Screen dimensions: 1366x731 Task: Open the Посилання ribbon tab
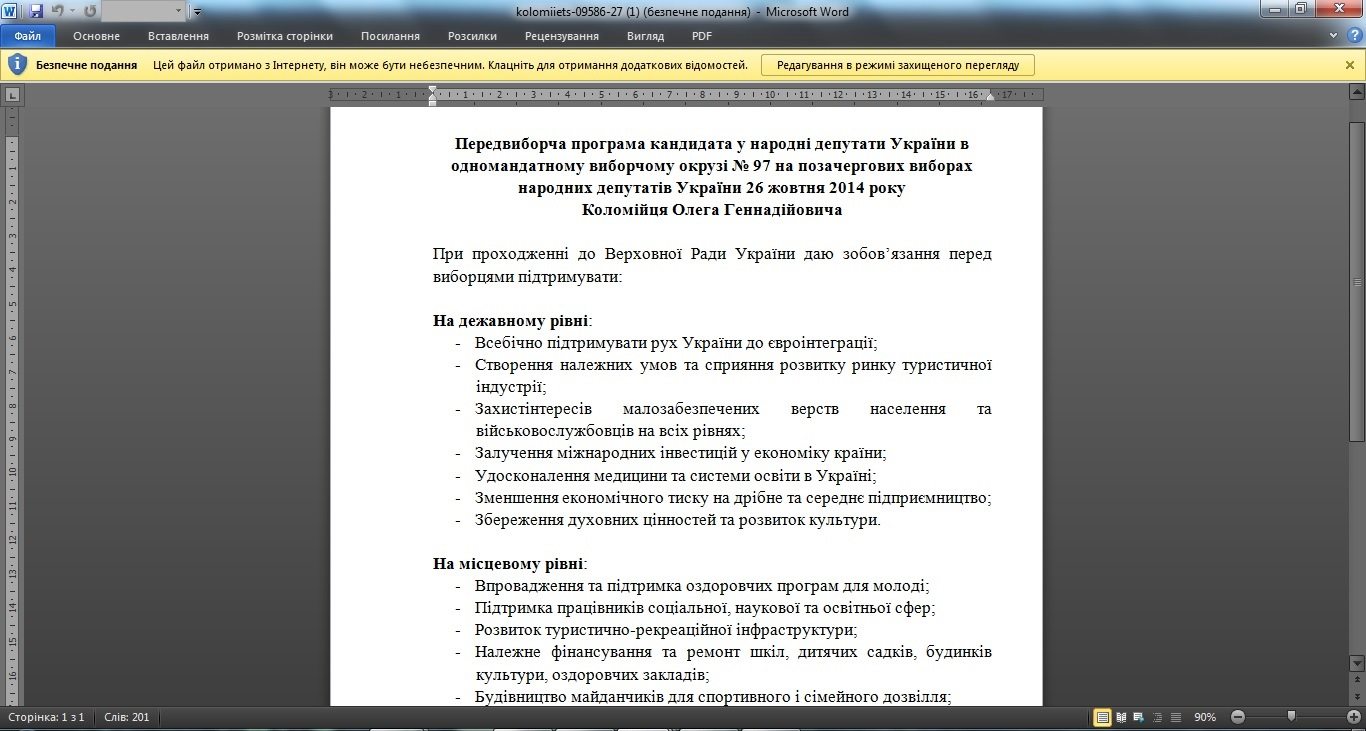pos(390,36)
